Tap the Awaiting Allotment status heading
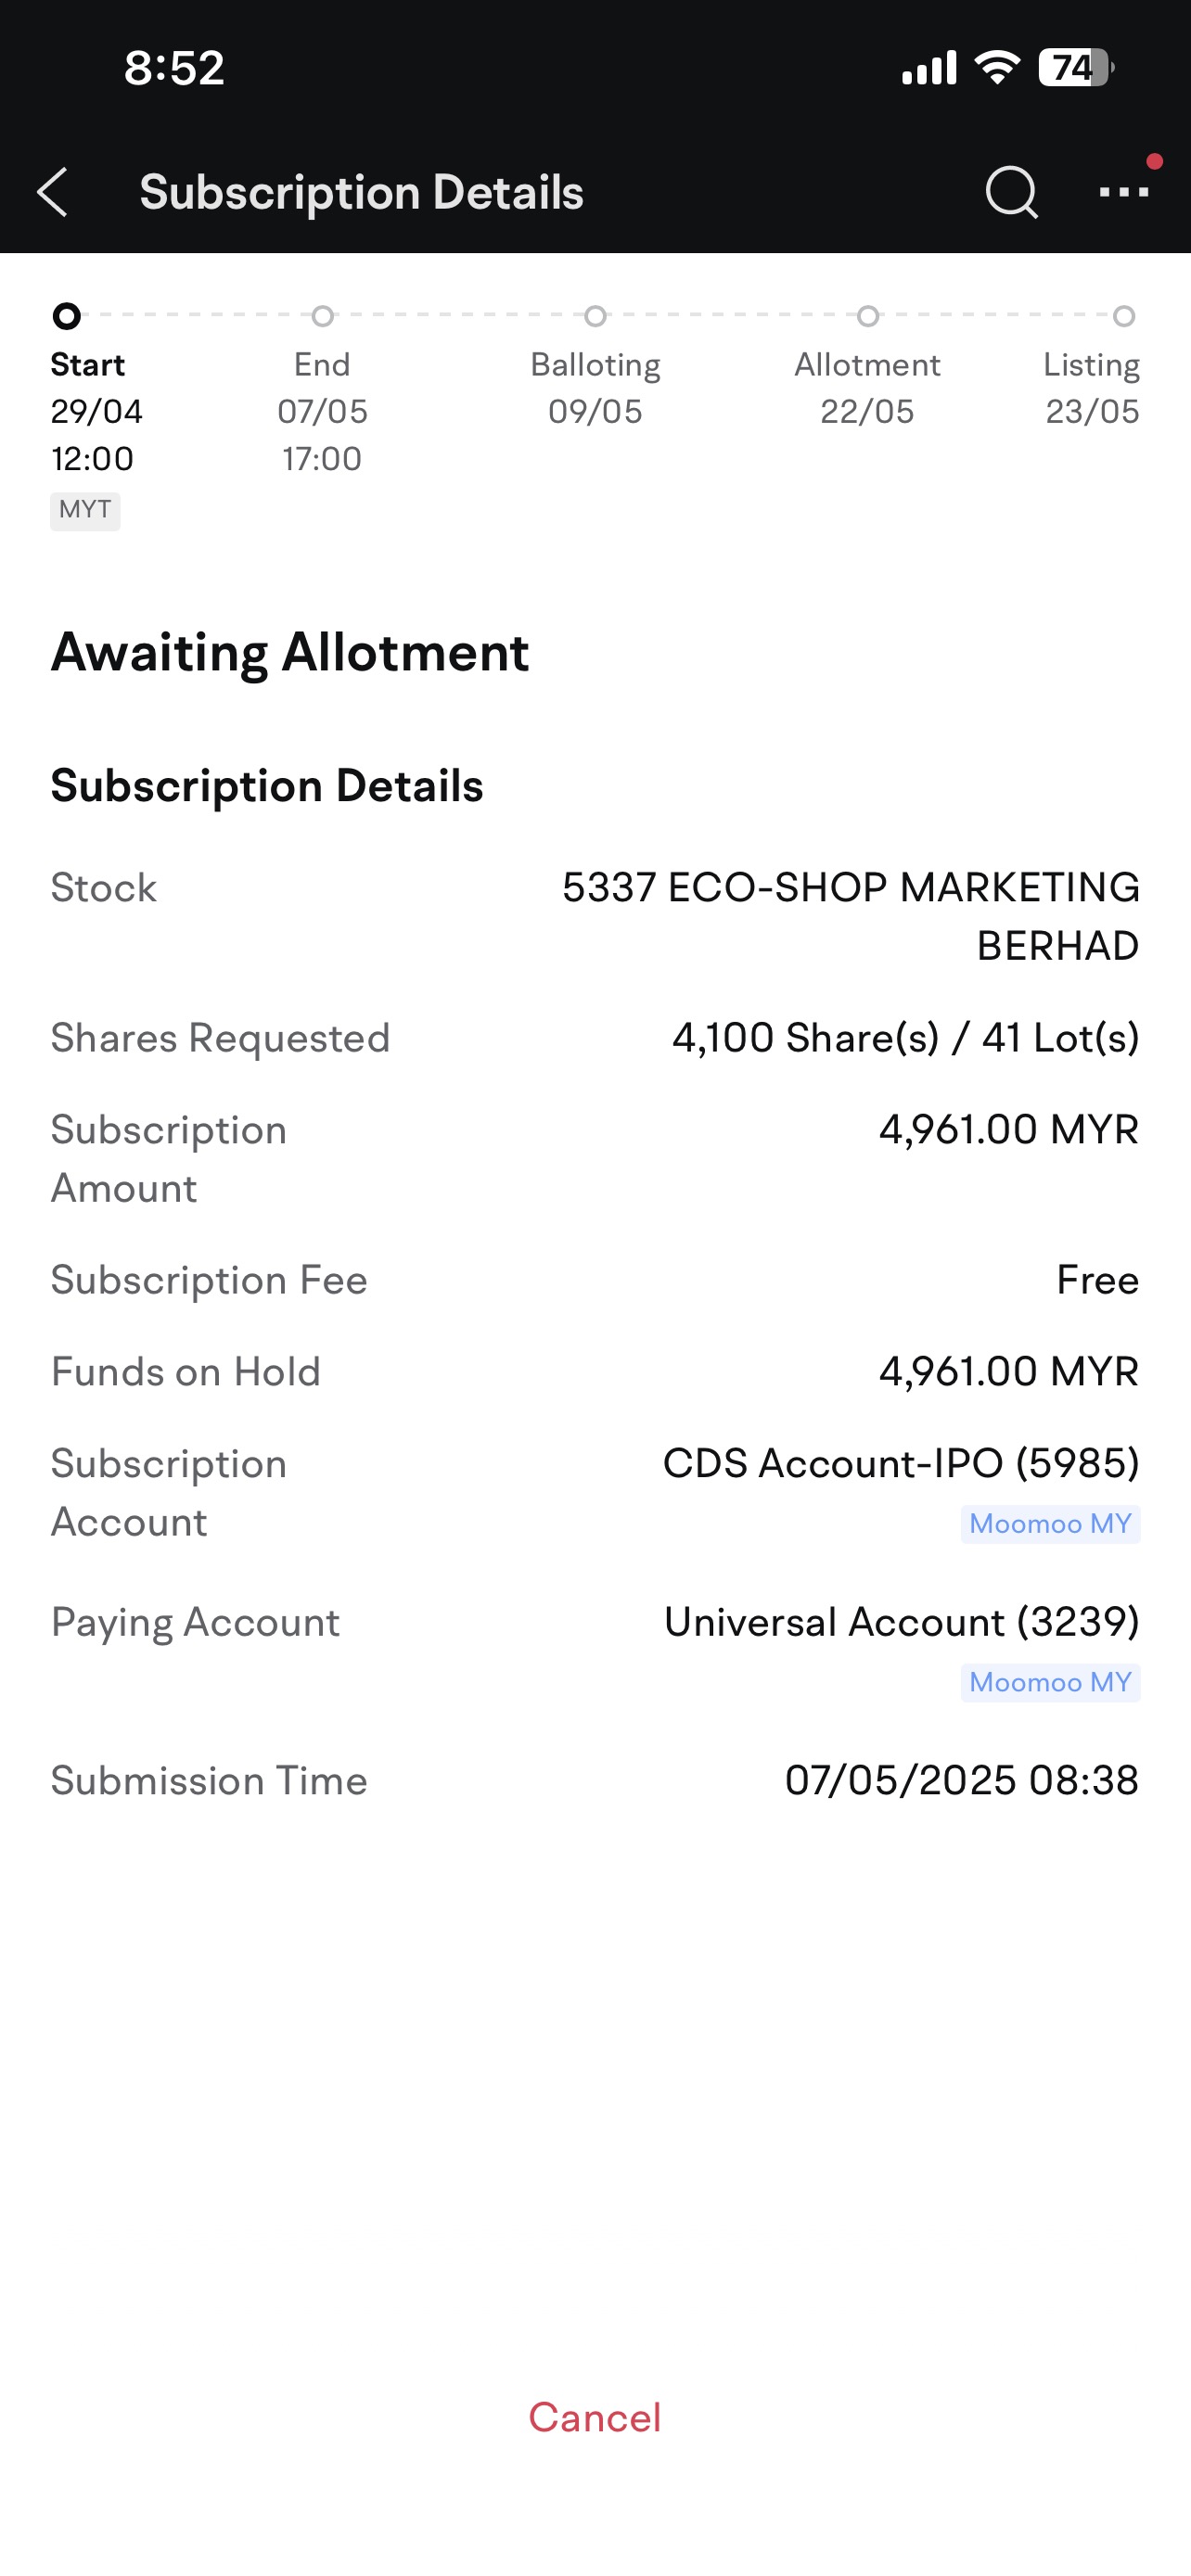Image resolution: width=1191 pixels, height=2576 pixels. pos(290,653)
